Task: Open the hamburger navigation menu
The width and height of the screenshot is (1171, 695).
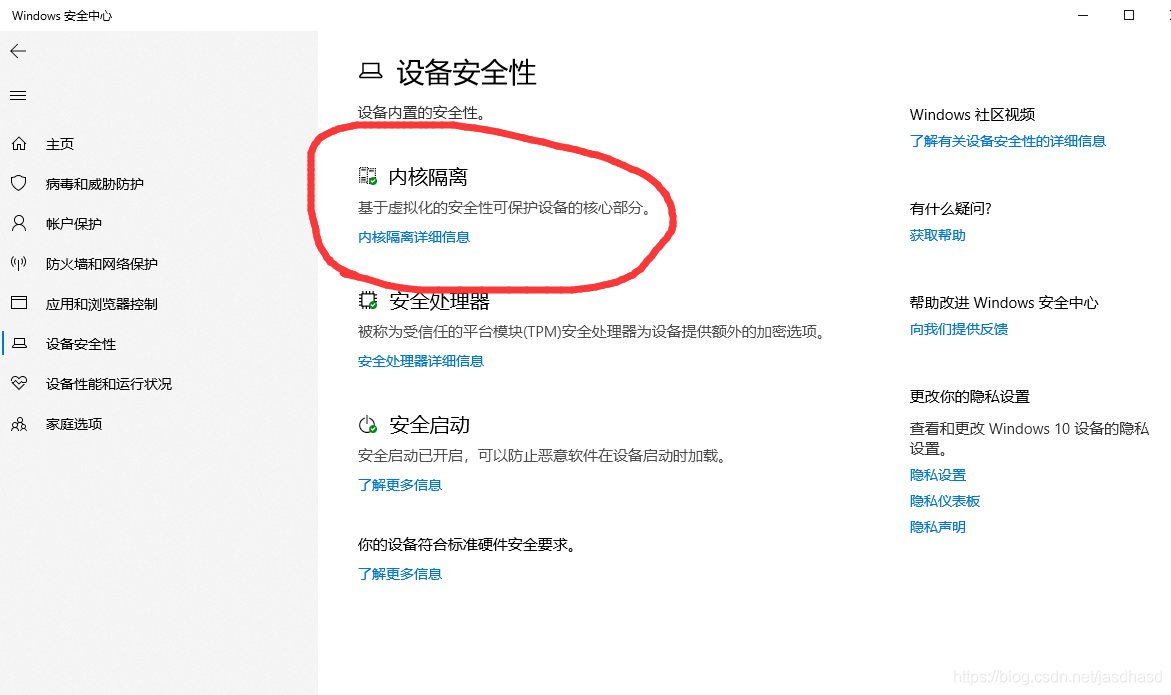Action: click(x=18, y=96)
